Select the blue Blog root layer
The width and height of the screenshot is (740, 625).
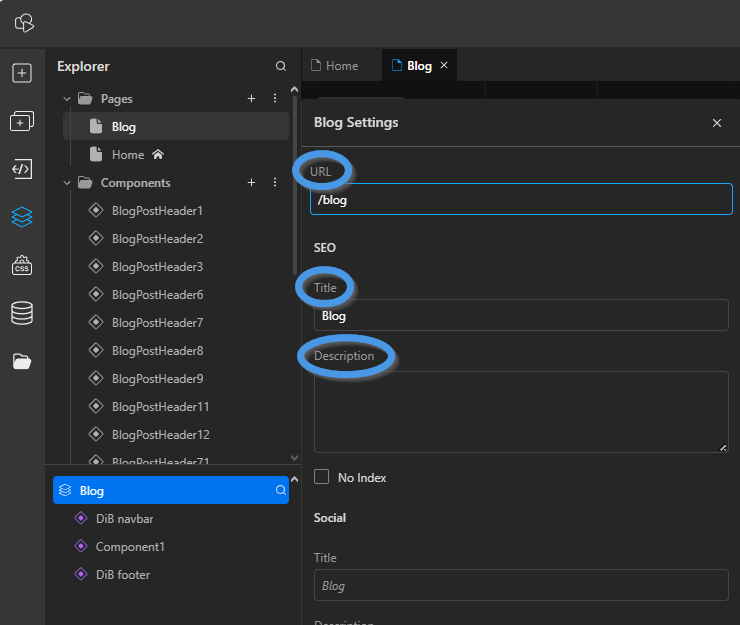point(171,490)
